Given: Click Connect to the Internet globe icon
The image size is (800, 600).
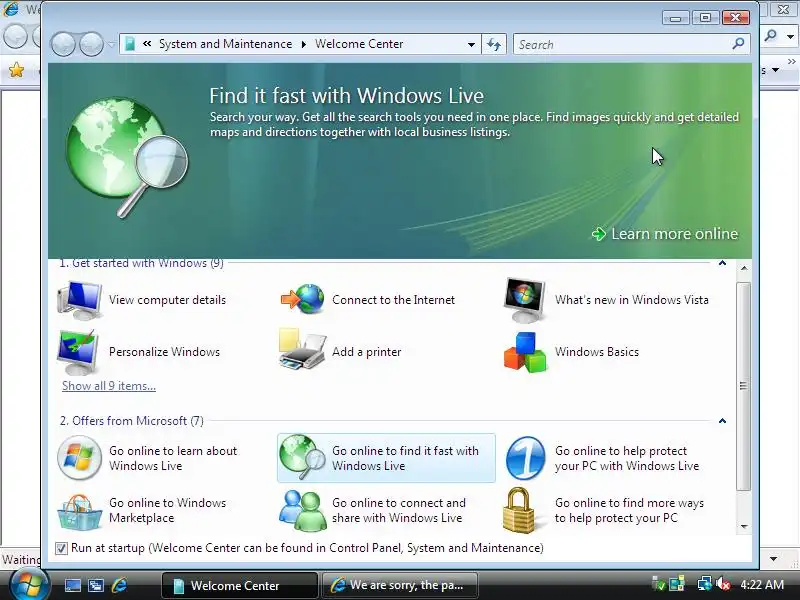Looking at the screenshot, I should coord(303,299).
